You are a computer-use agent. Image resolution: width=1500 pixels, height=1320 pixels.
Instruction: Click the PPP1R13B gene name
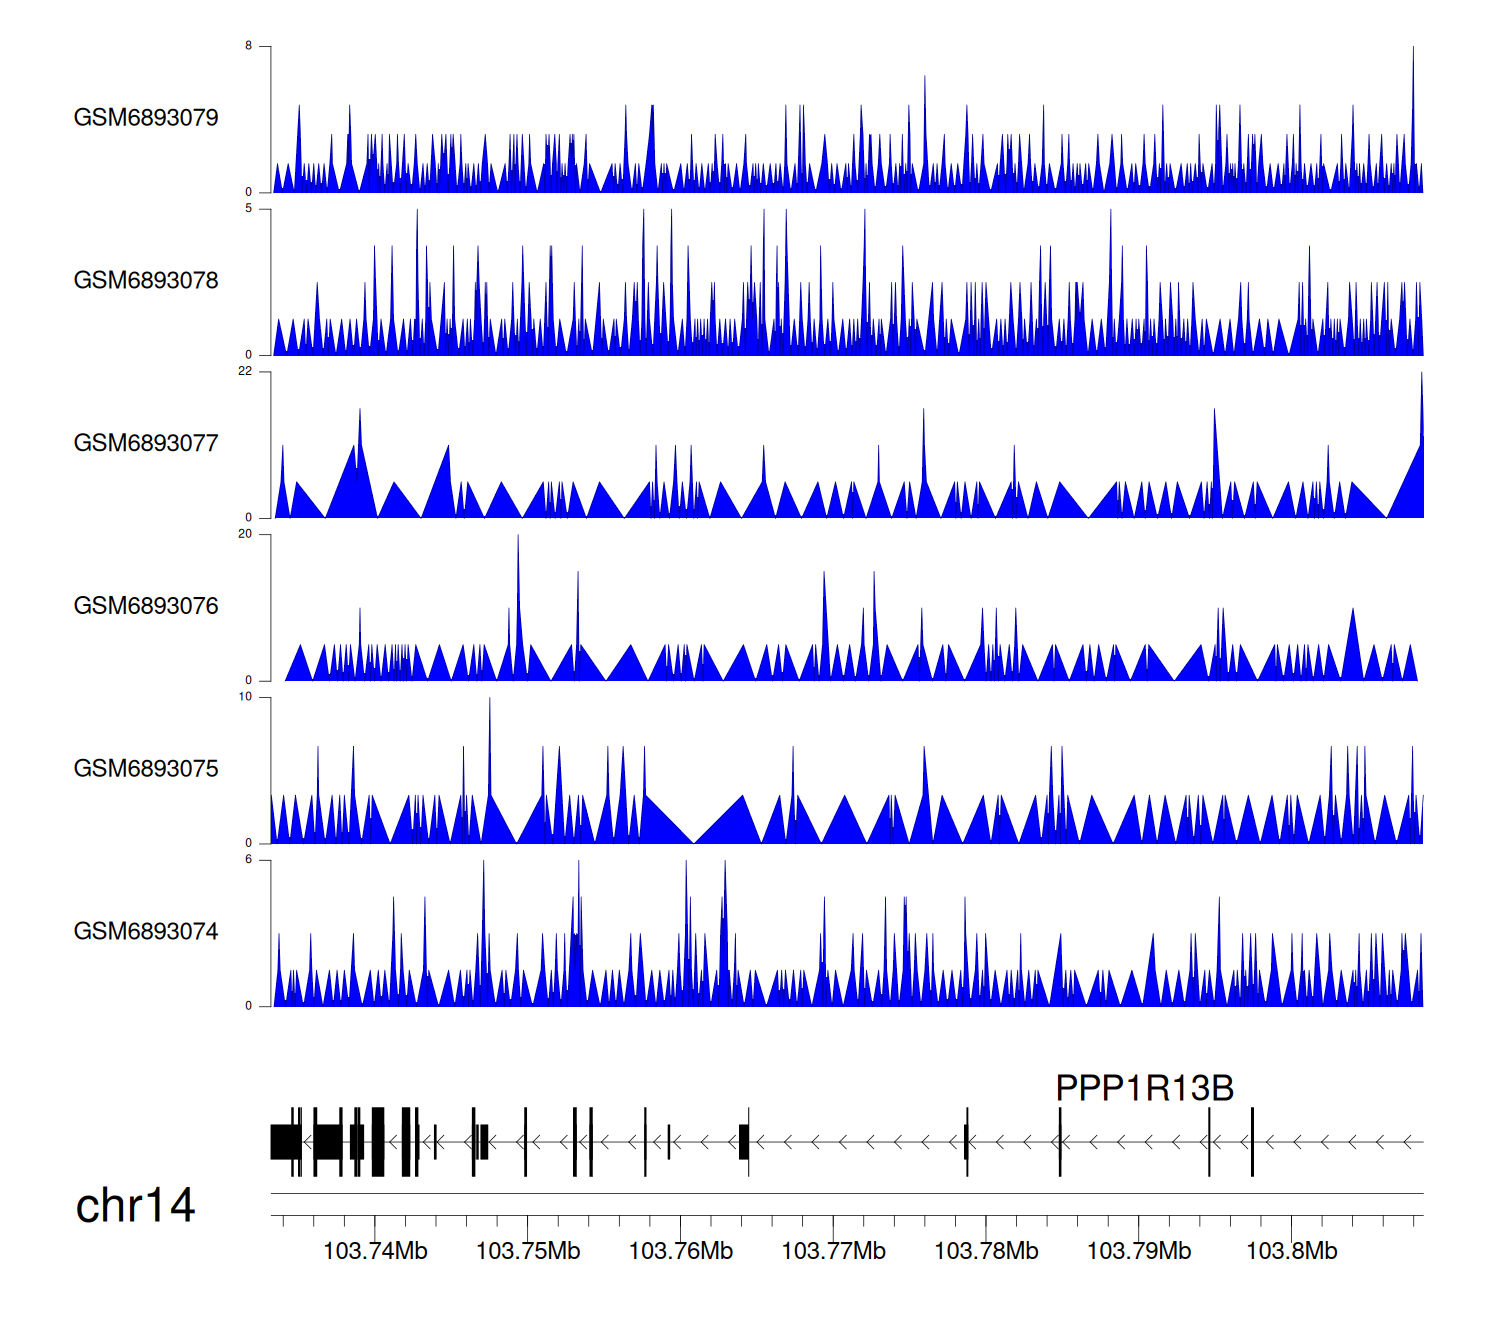[x=1144, y=1088]
